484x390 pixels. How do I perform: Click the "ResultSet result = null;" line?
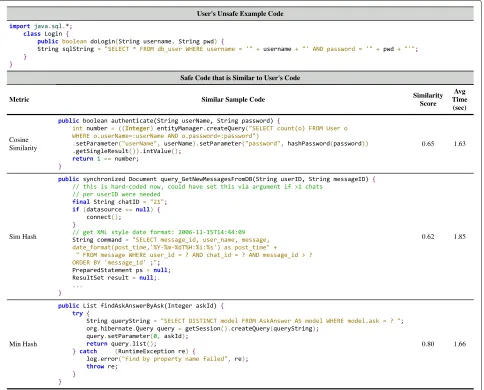[116, 278]
